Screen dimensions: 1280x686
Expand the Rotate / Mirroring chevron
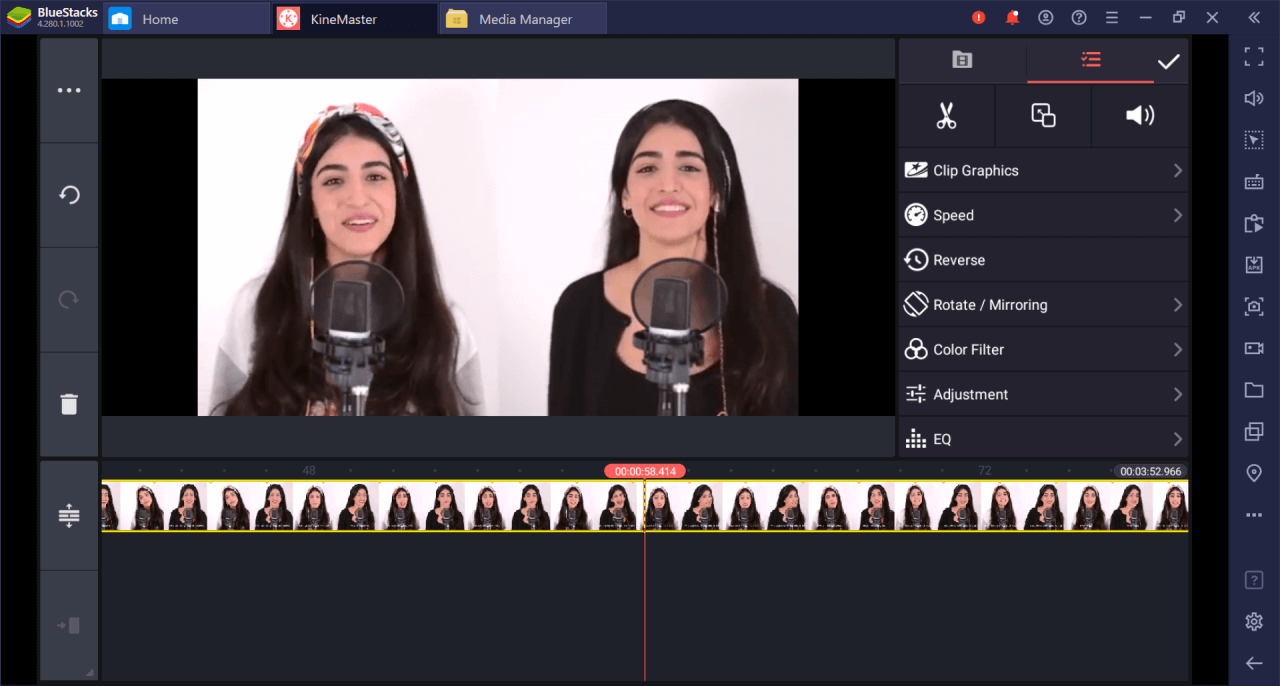pos(1178,305)
